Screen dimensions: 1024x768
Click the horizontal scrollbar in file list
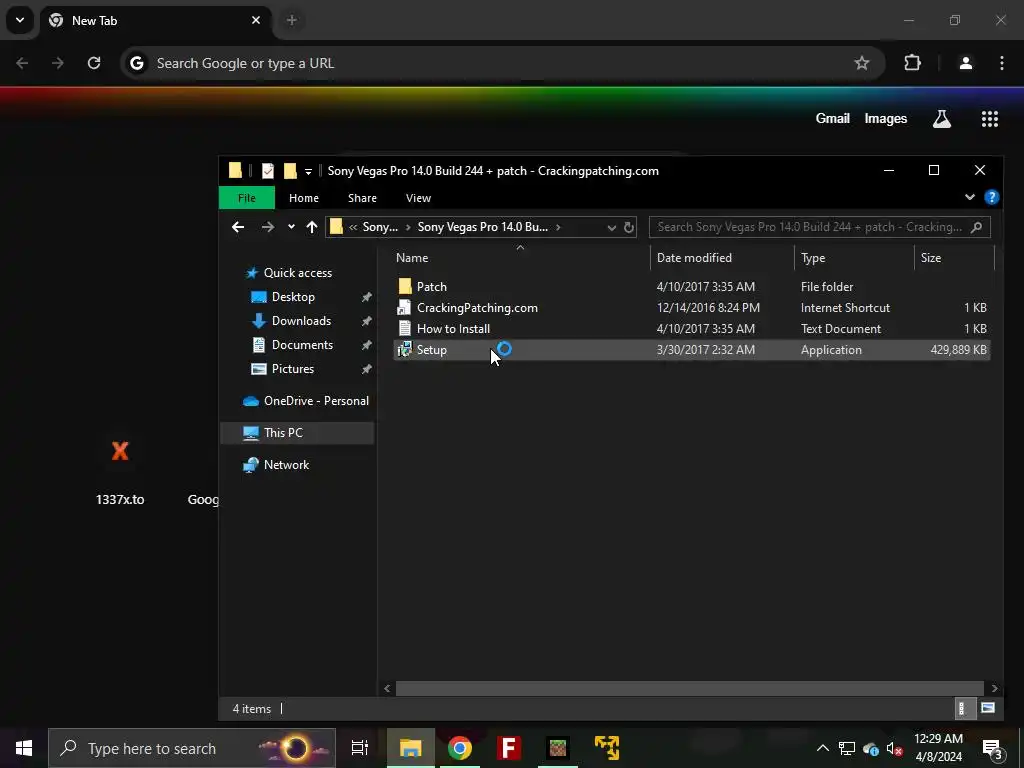(690, 688)
